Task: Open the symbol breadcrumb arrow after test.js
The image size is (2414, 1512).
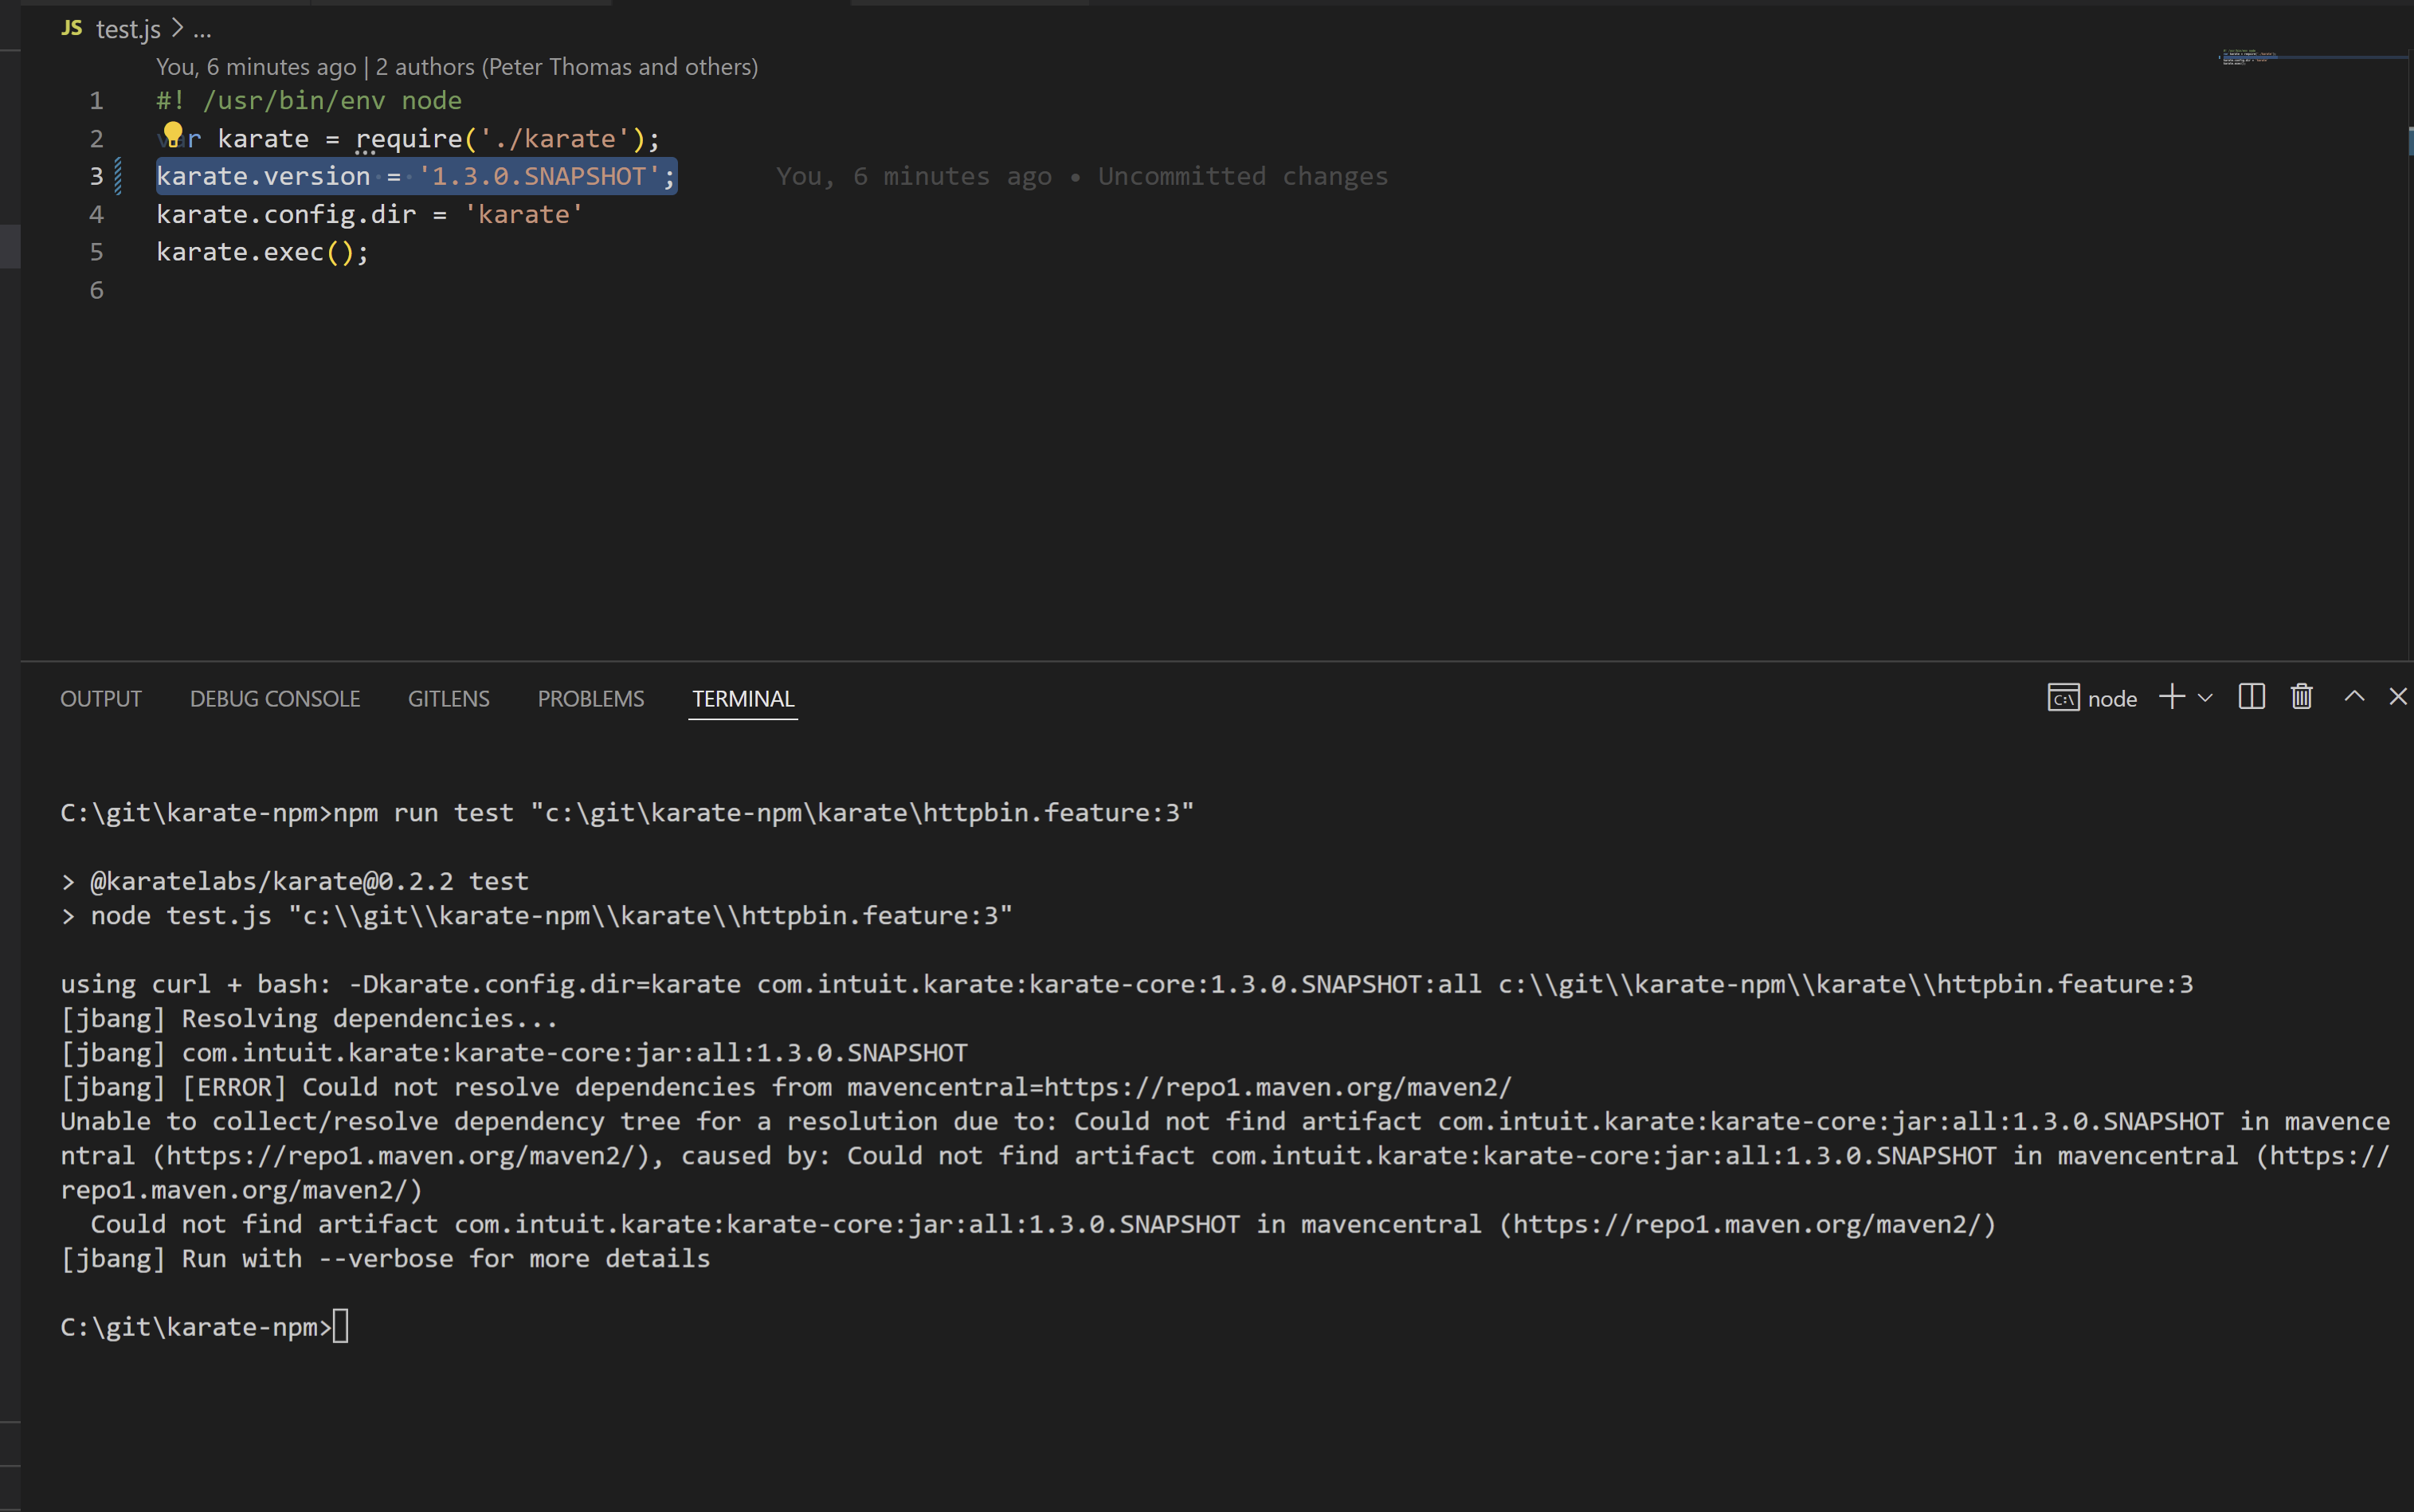Action: coord(177,28)
